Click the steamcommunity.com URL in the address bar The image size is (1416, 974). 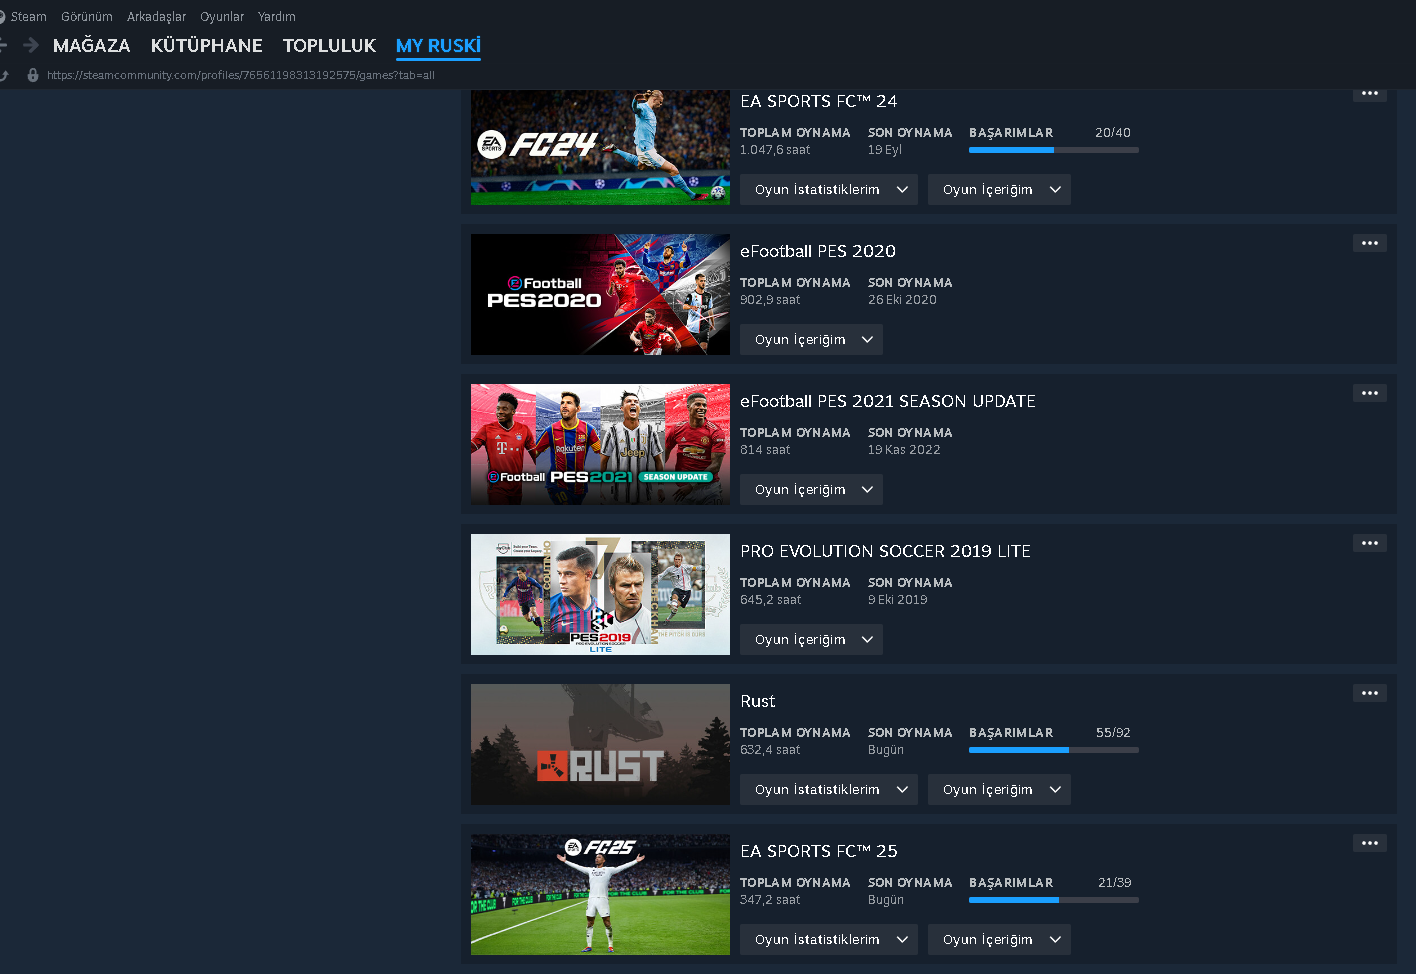241,75
